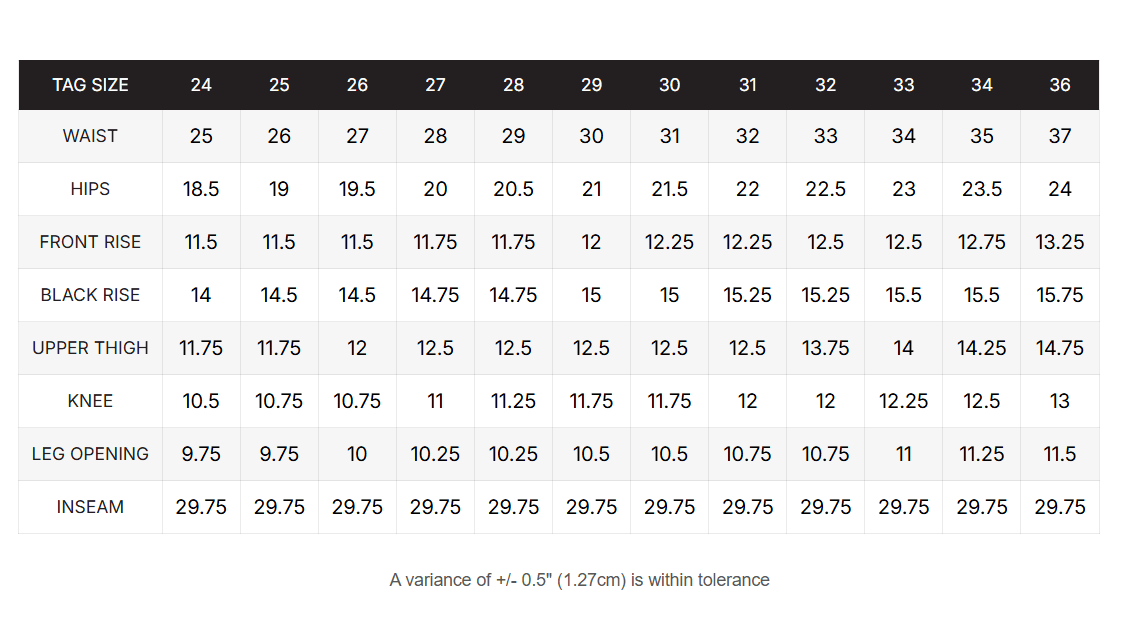This screenshot has width=1126, height=626.
Task: Select the hips value 18.5
Action: [x=201, y=189]
